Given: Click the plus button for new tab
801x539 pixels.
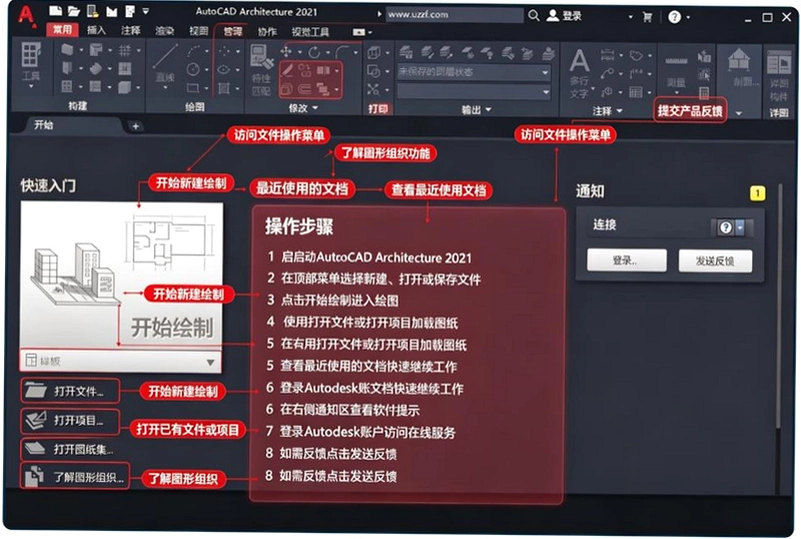Looking at the screenshot, I should pyautogui.click(x=135, y=126).
